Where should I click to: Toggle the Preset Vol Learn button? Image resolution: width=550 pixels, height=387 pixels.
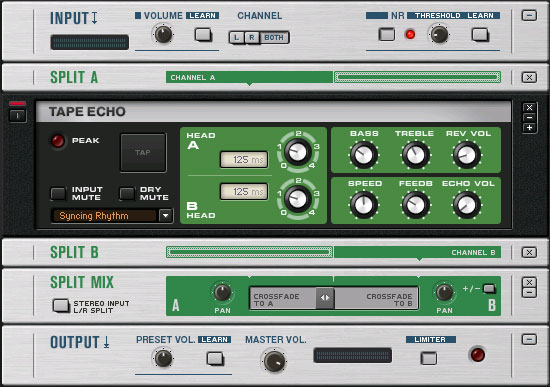click(215, 359)
